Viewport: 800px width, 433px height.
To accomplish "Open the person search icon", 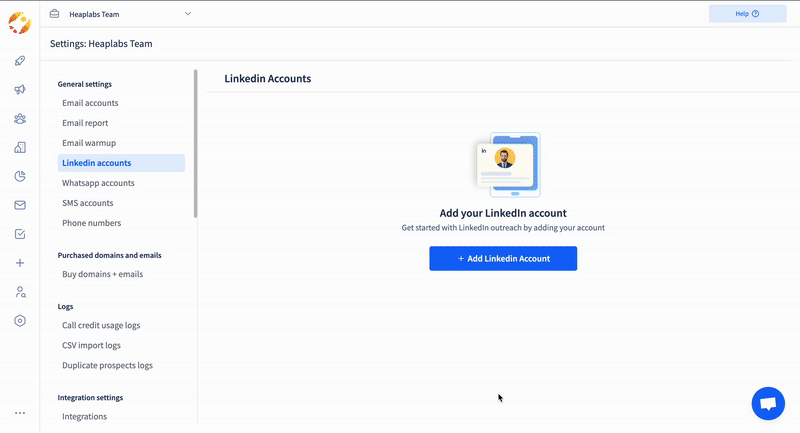I will pos(20,292).
